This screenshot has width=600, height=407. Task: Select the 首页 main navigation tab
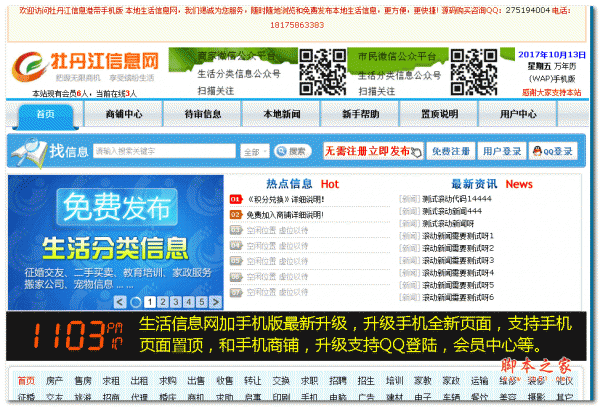[45, 115]
